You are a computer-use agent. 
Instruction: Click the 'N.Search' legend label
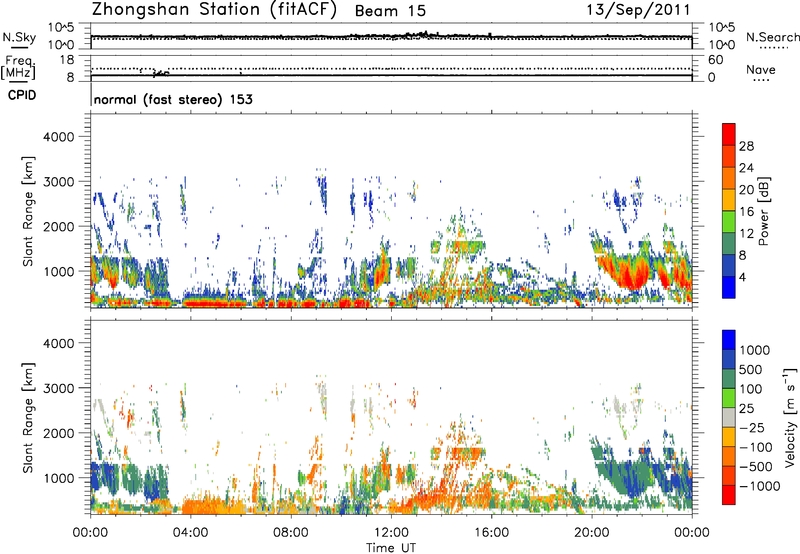tap(773, 37)
